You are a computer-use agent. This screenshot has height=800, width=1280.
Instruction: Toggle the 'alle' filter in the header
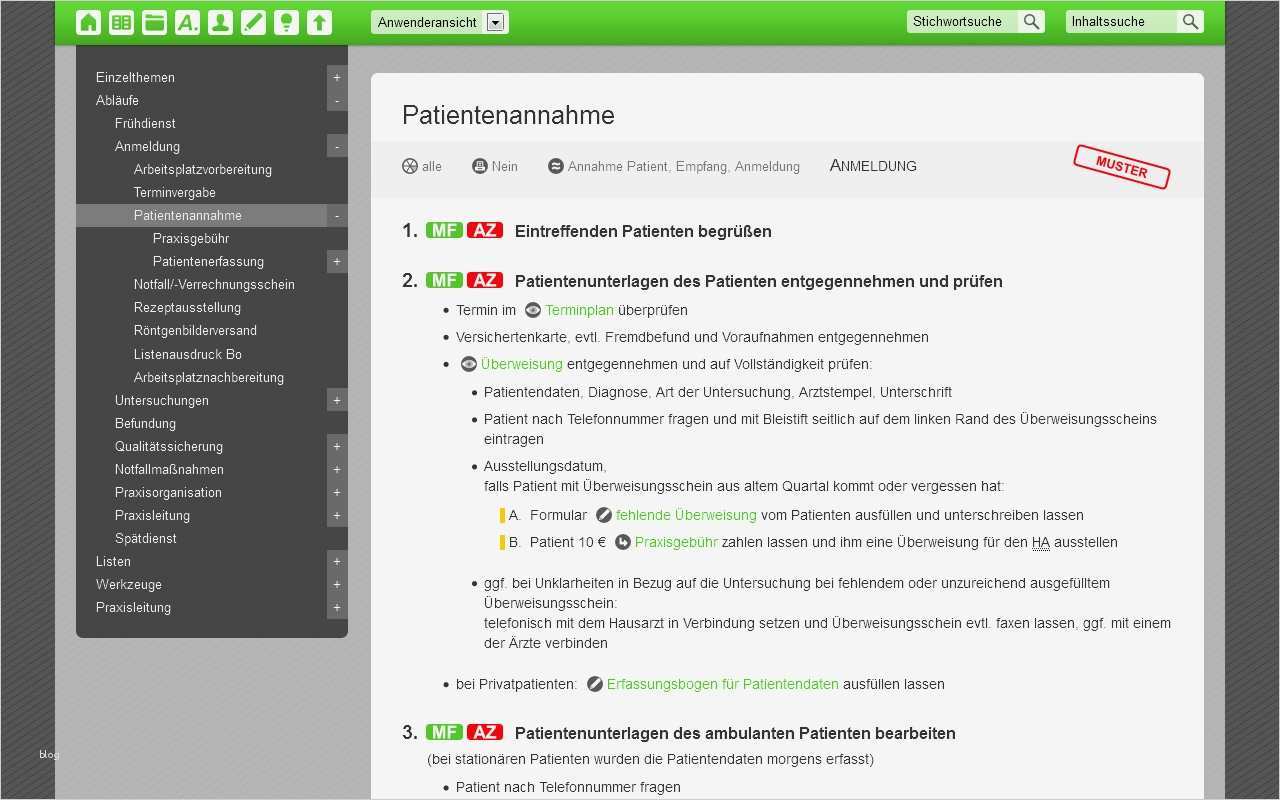(422, 166)
